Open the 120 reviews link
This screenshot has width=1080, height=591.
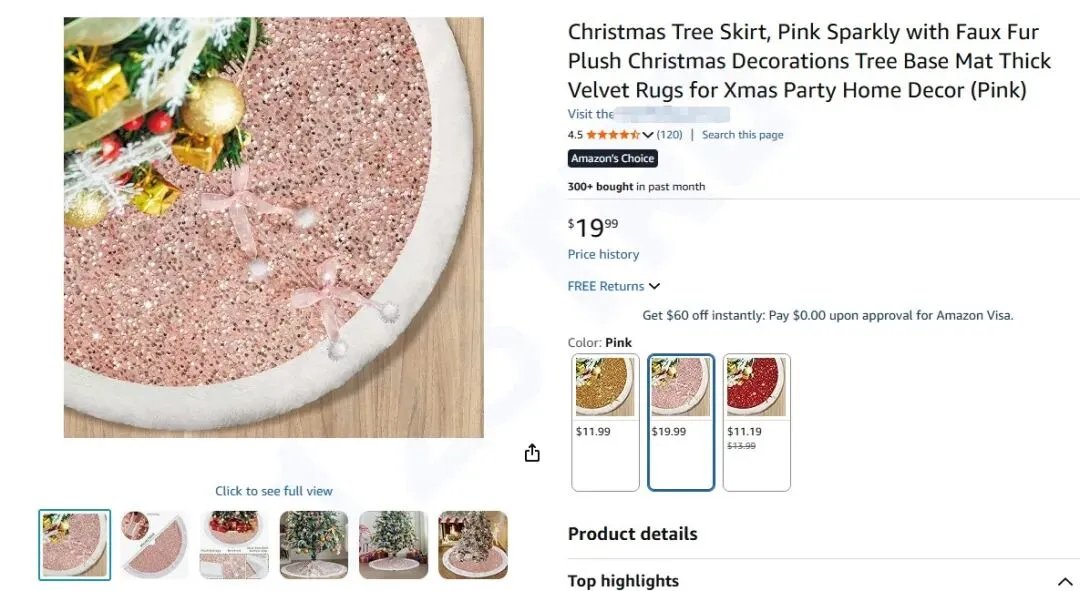669,135
